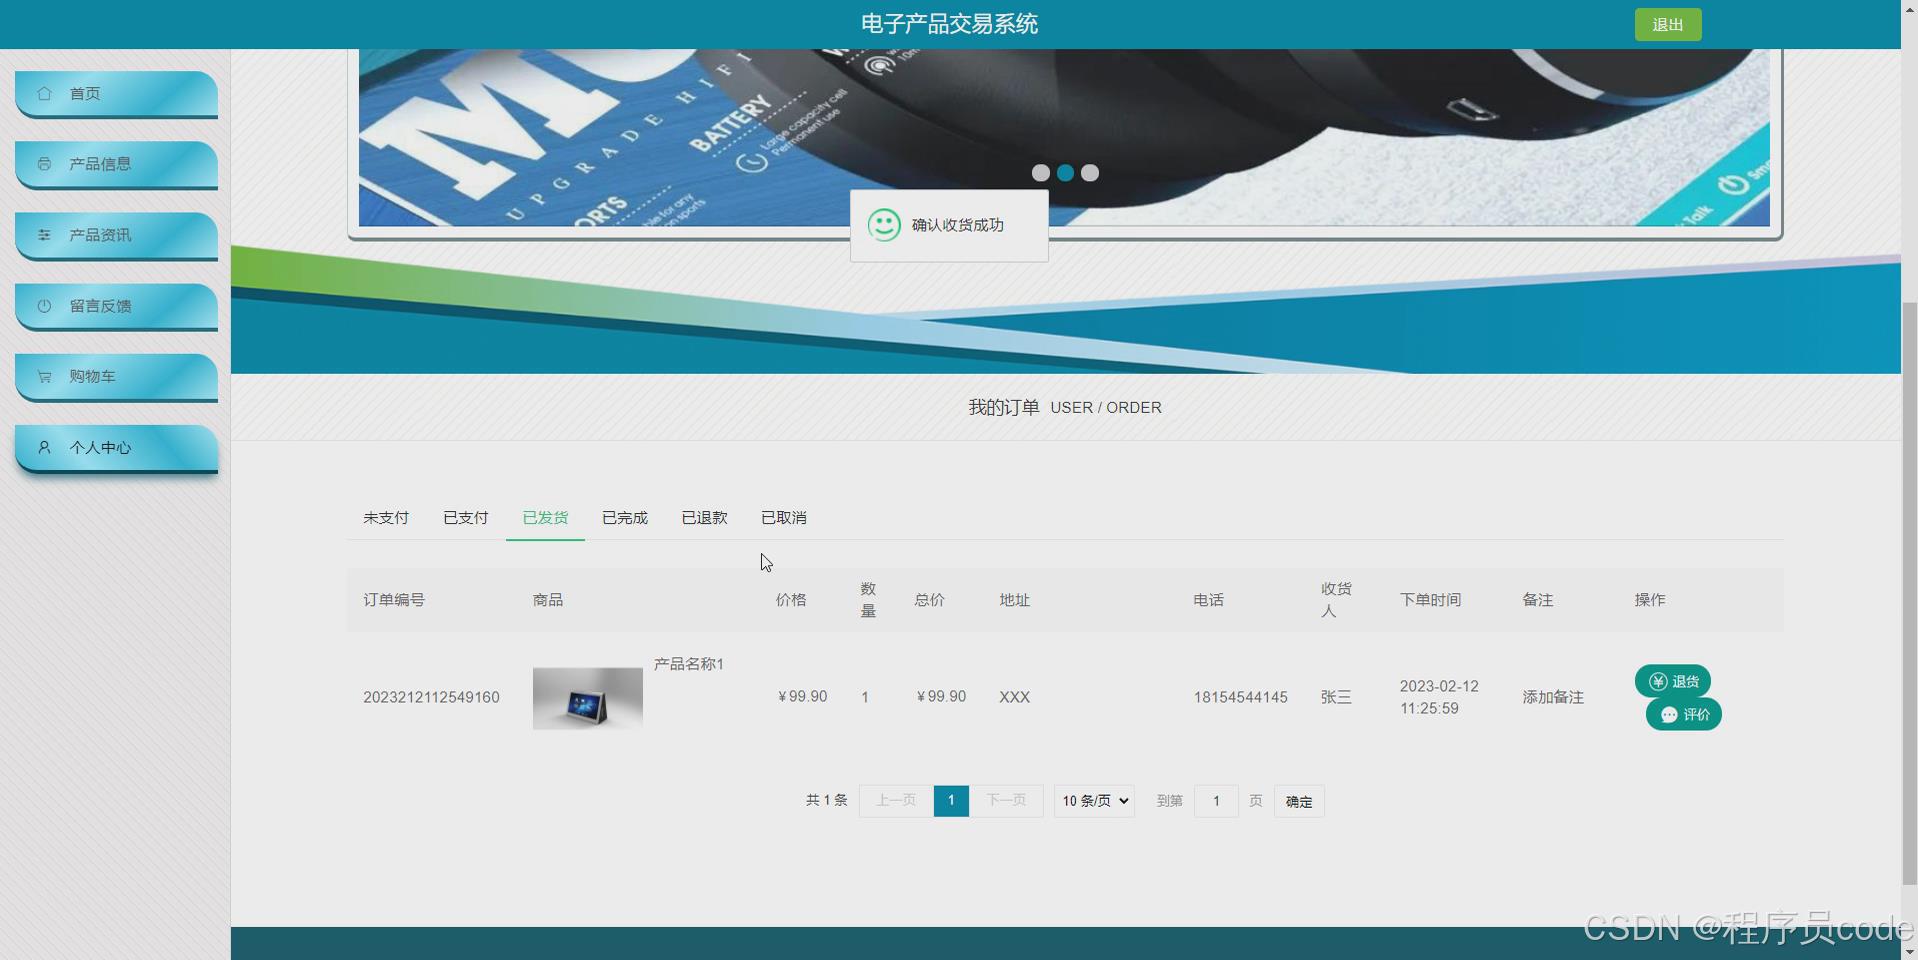Click 添加备注 to add order remark
The image size is (1918, 960).
coord(1552,697)
